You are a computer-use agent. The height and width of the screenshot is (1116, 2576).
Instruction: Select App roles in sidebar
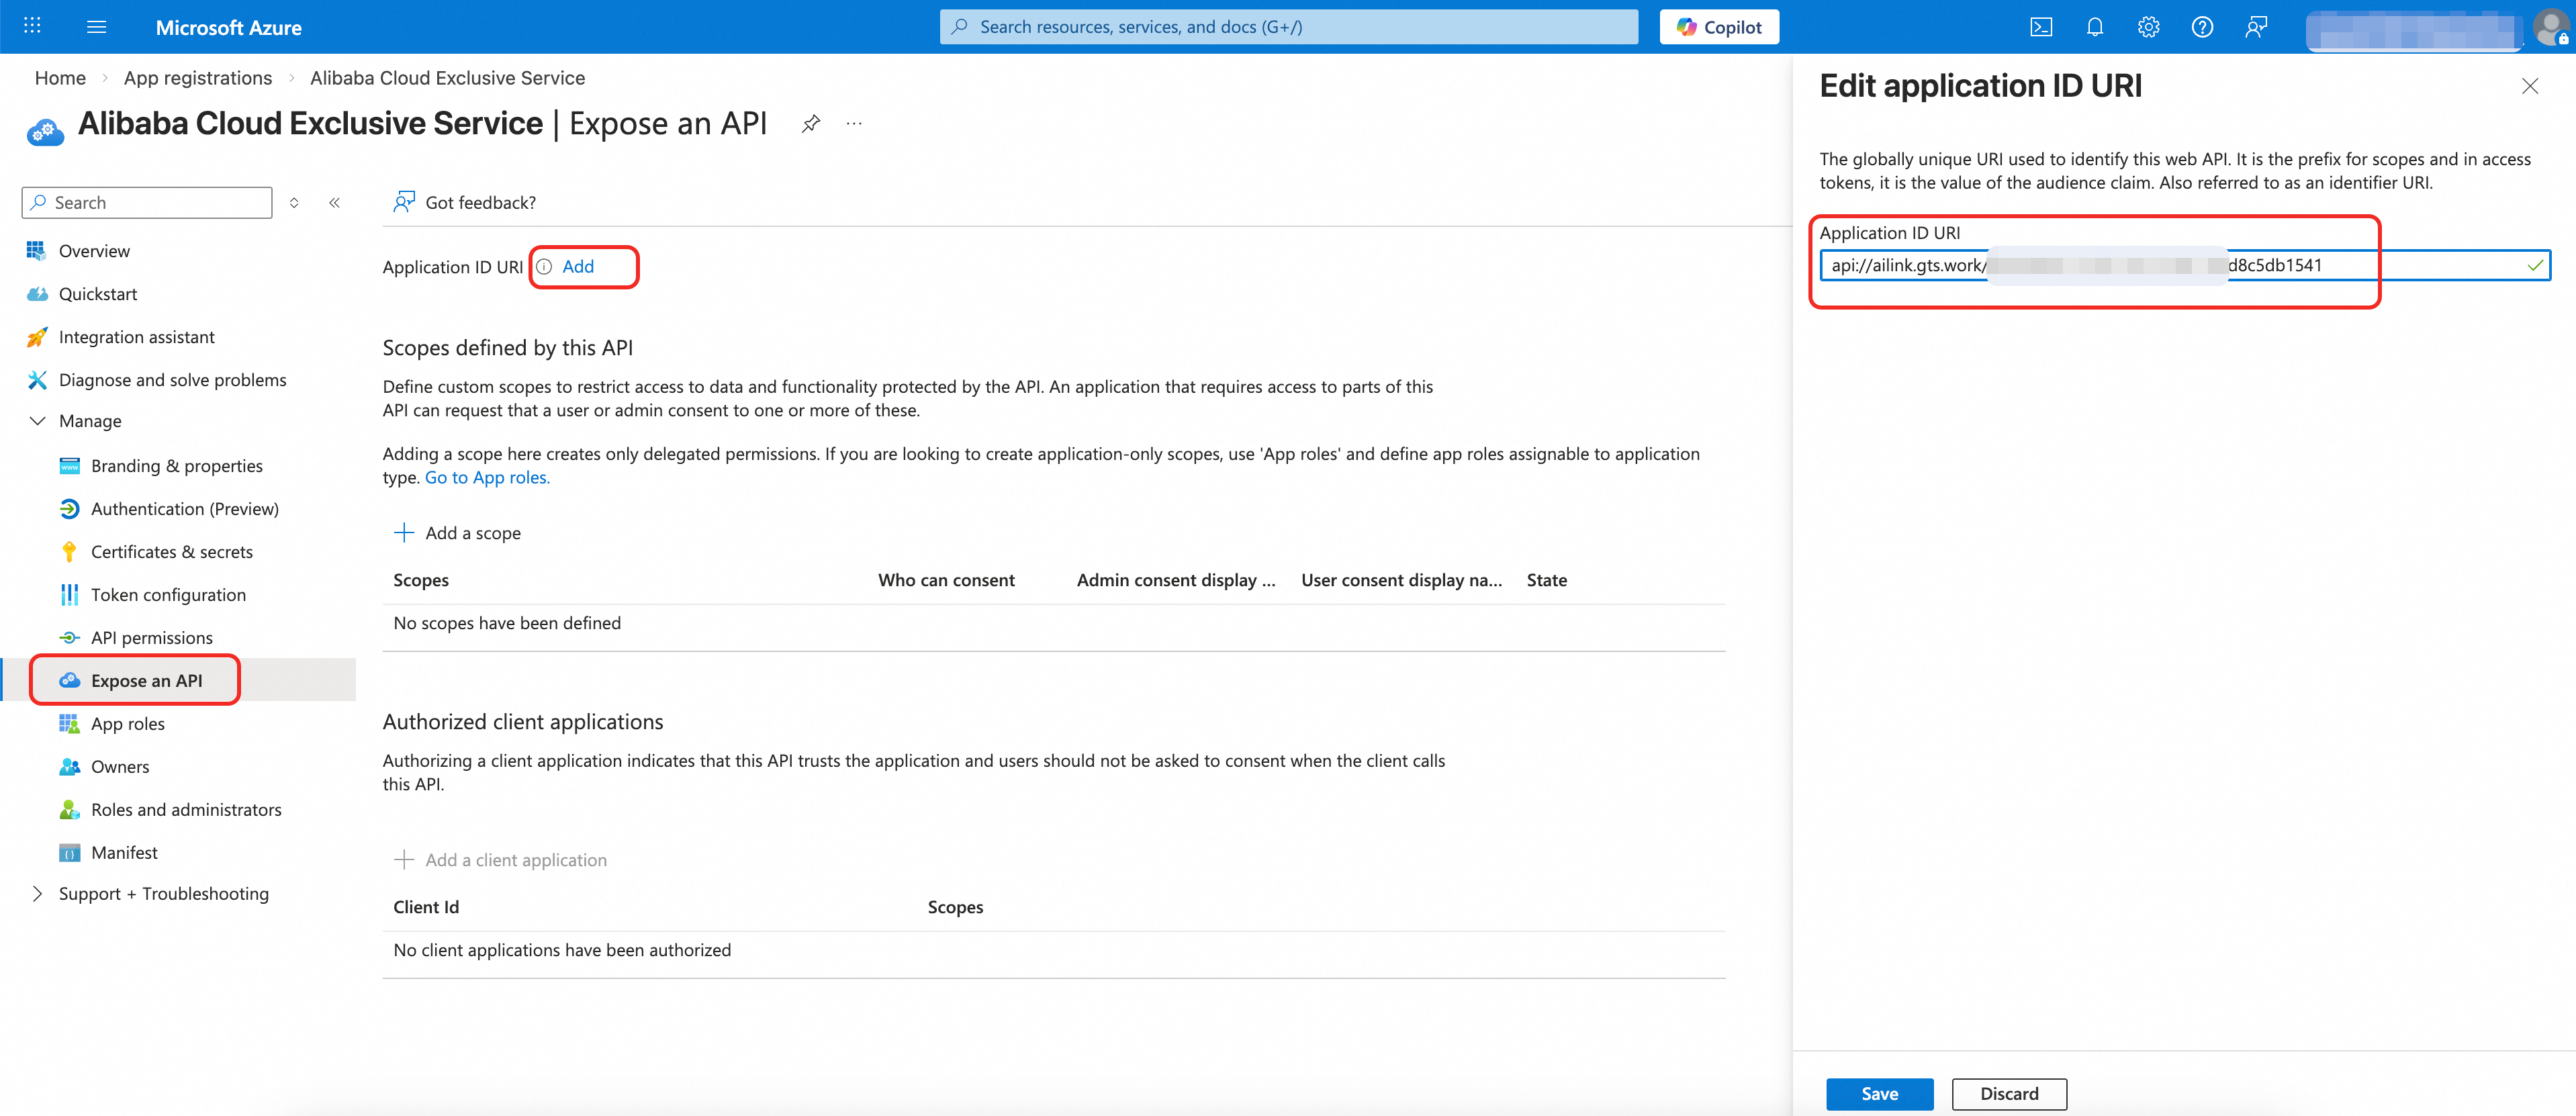click(x=127, y=724)
